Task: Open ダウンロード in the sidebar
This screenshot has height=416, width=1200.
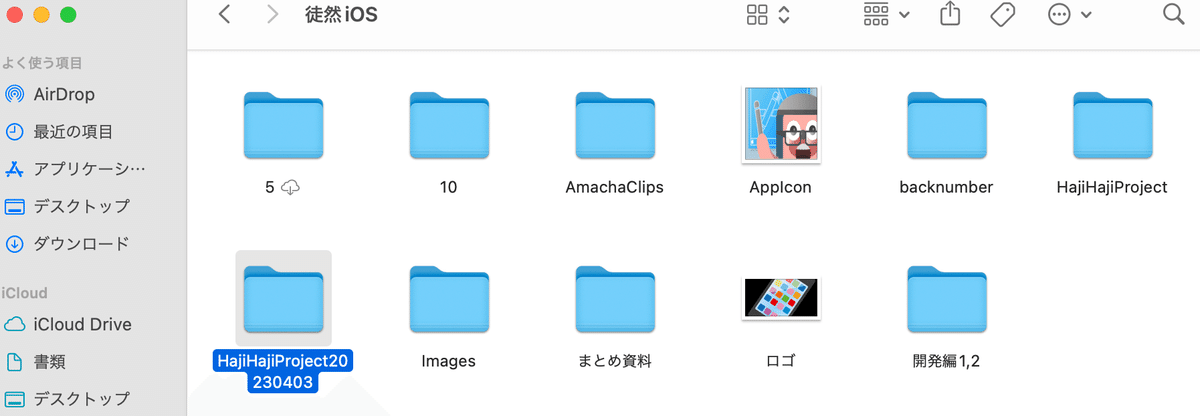Action: (x=68, y=243)
